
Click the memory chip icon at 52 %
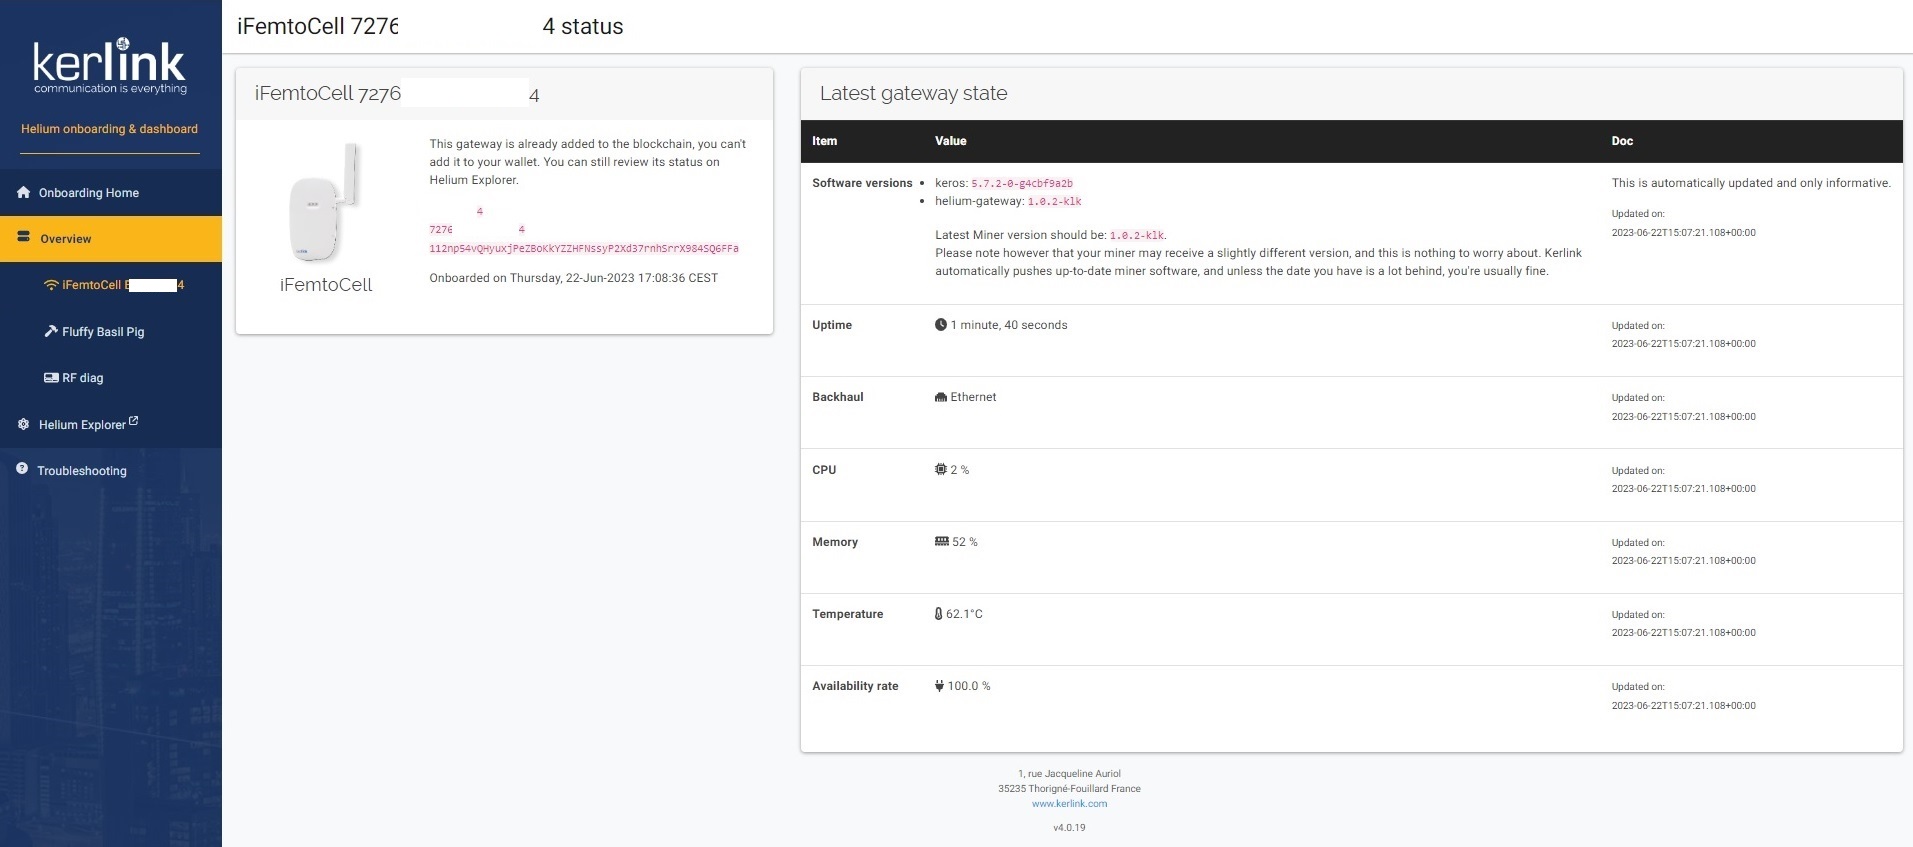pyautogui.click(x=941, y=541)
